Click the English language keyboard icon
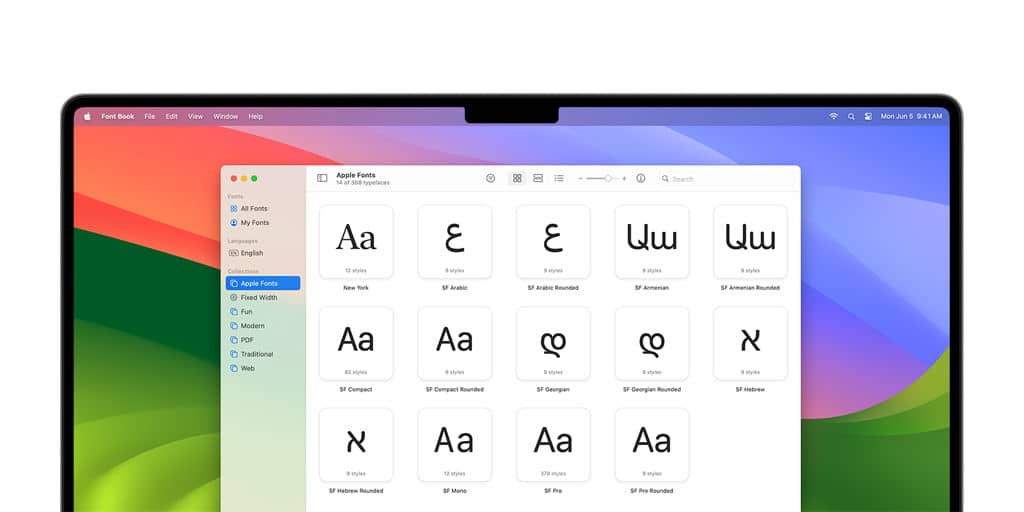 tap(234, 253)
